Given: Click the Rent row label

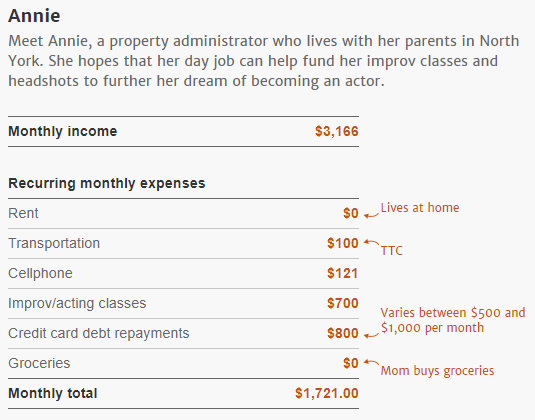Looking at the screenshot, I should pyautogui.click(x=23, y=213).
